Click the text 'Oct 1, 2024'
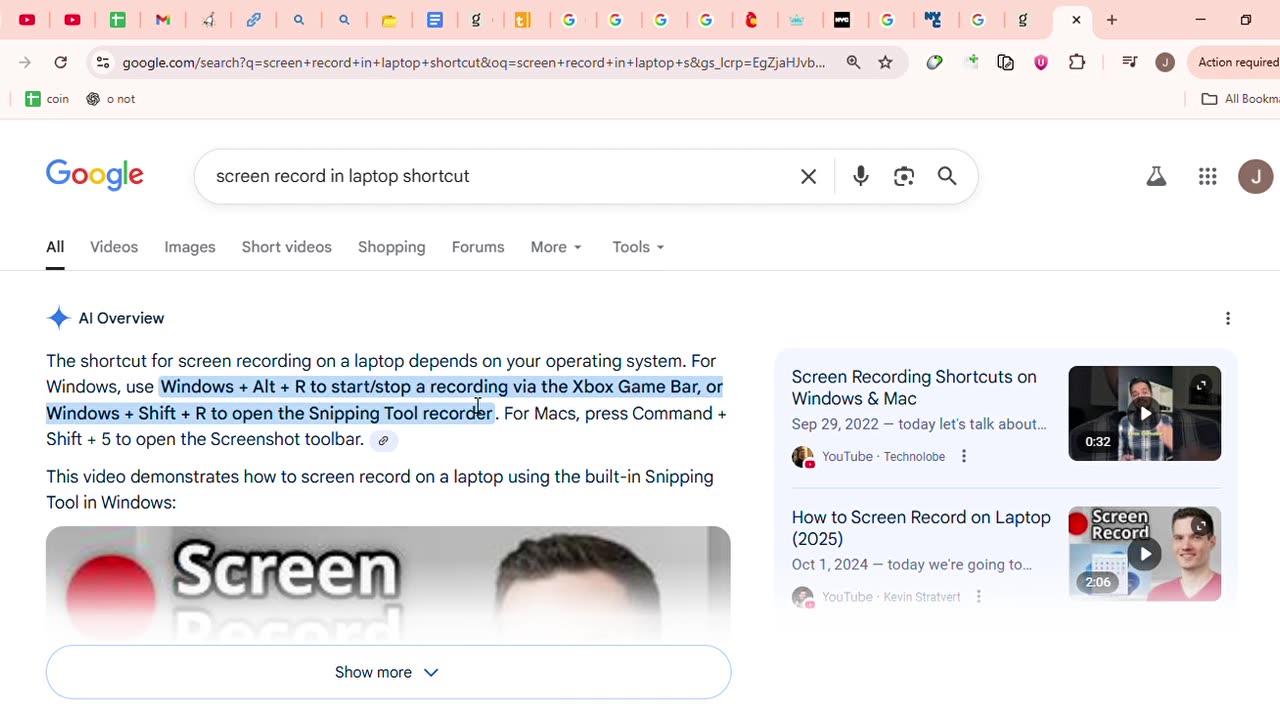The width and height of the screenshot is (1280, 720). tap(828, 564)
